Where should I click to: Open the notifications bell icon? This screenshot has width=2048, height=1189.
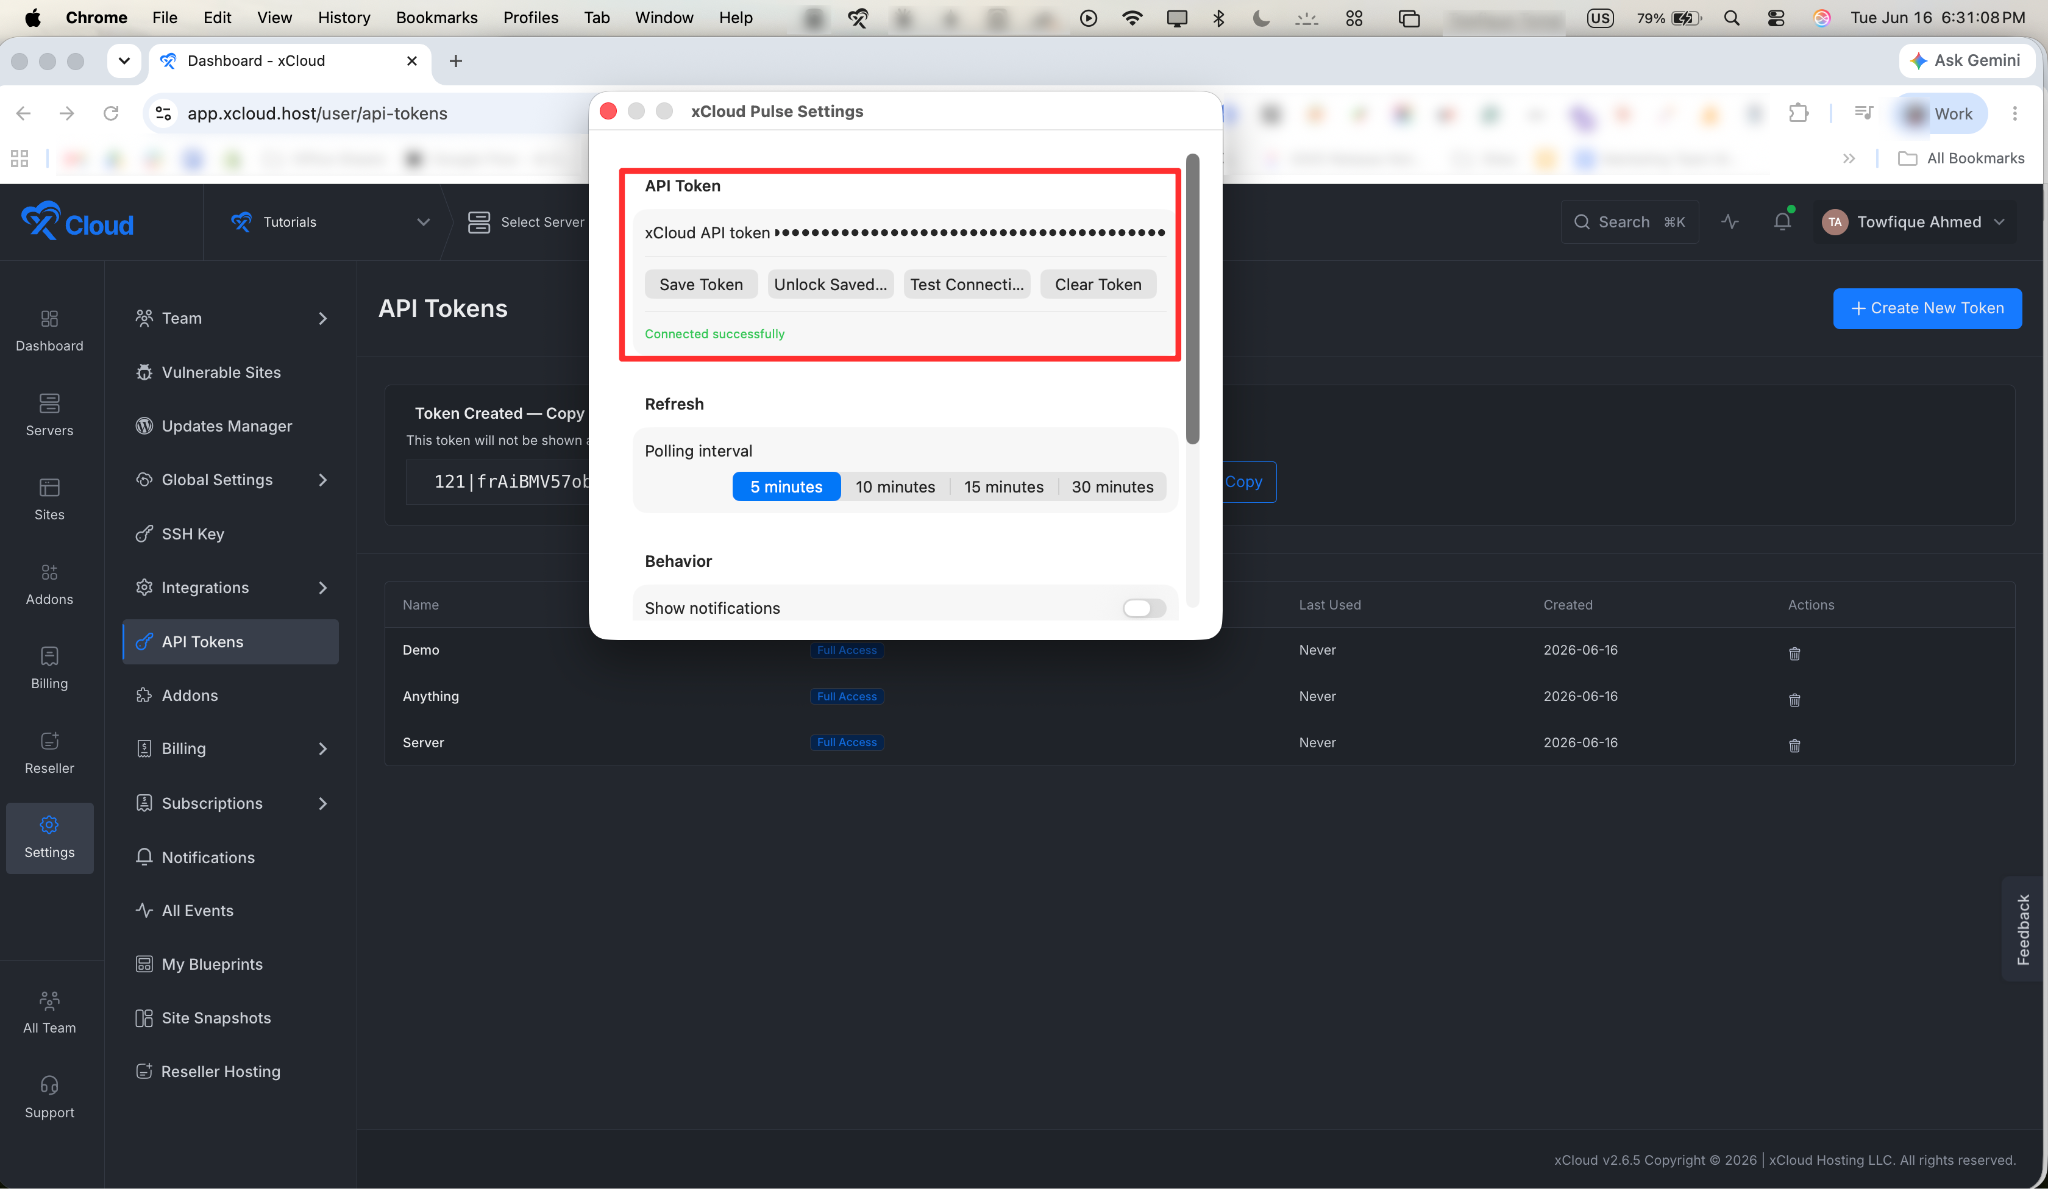(x=1782, y=222)
